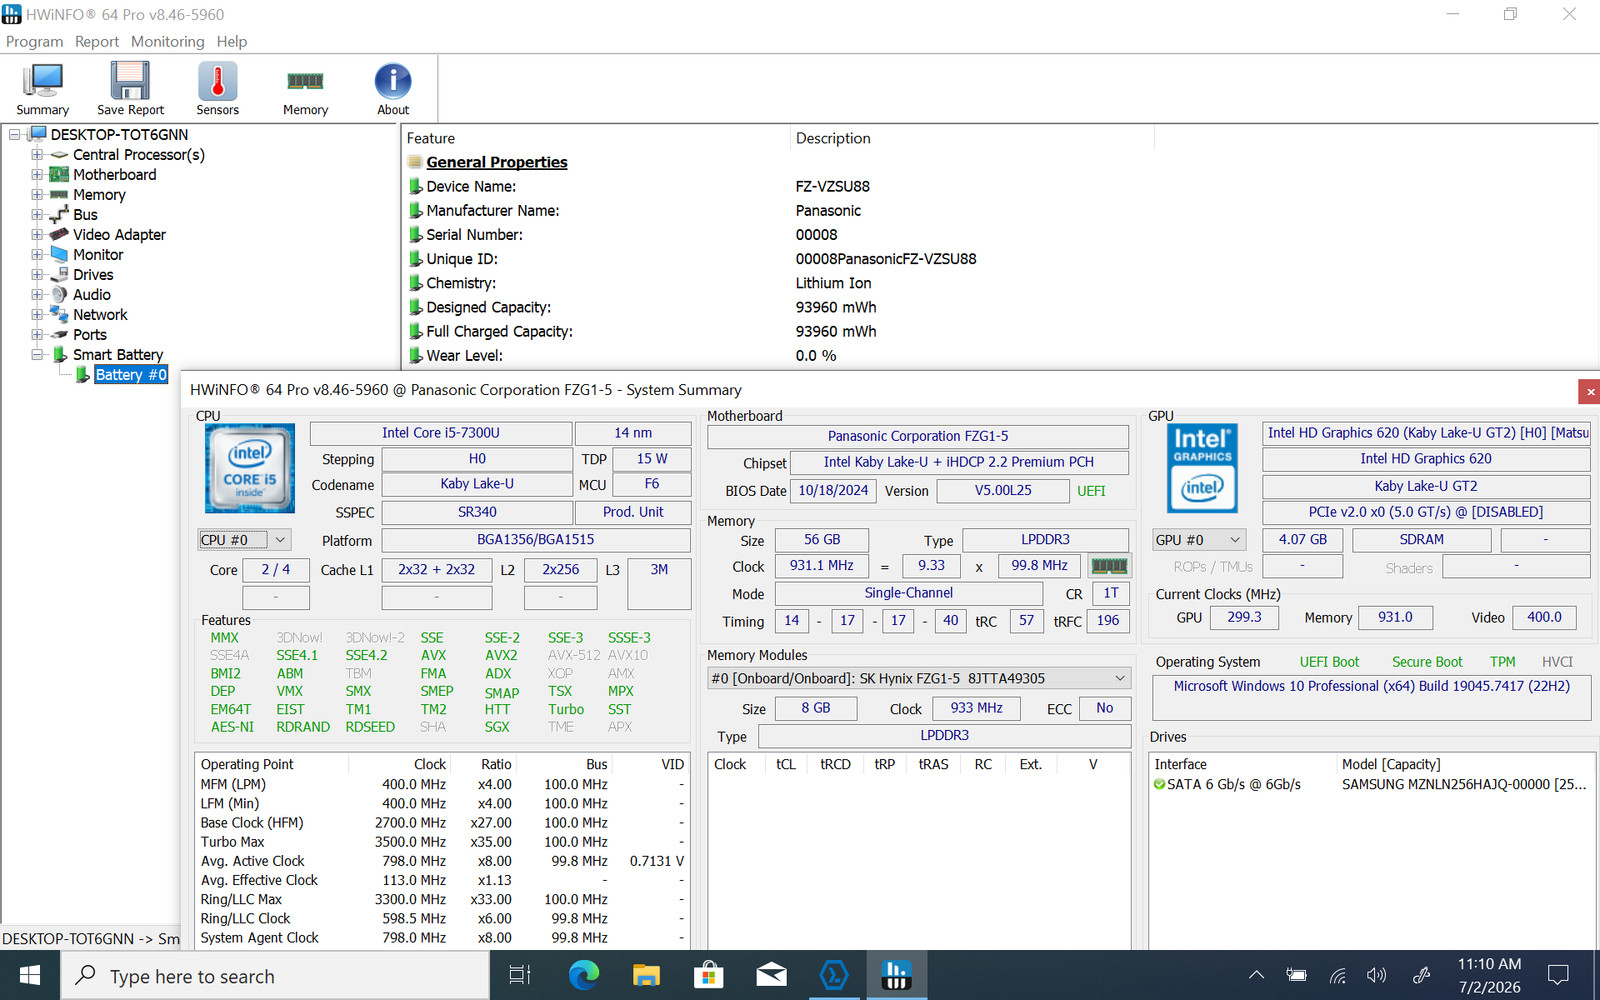Expand the Drives tree node
Image resolution: width=1600 pixels, height=1000 pixels.
37,275
